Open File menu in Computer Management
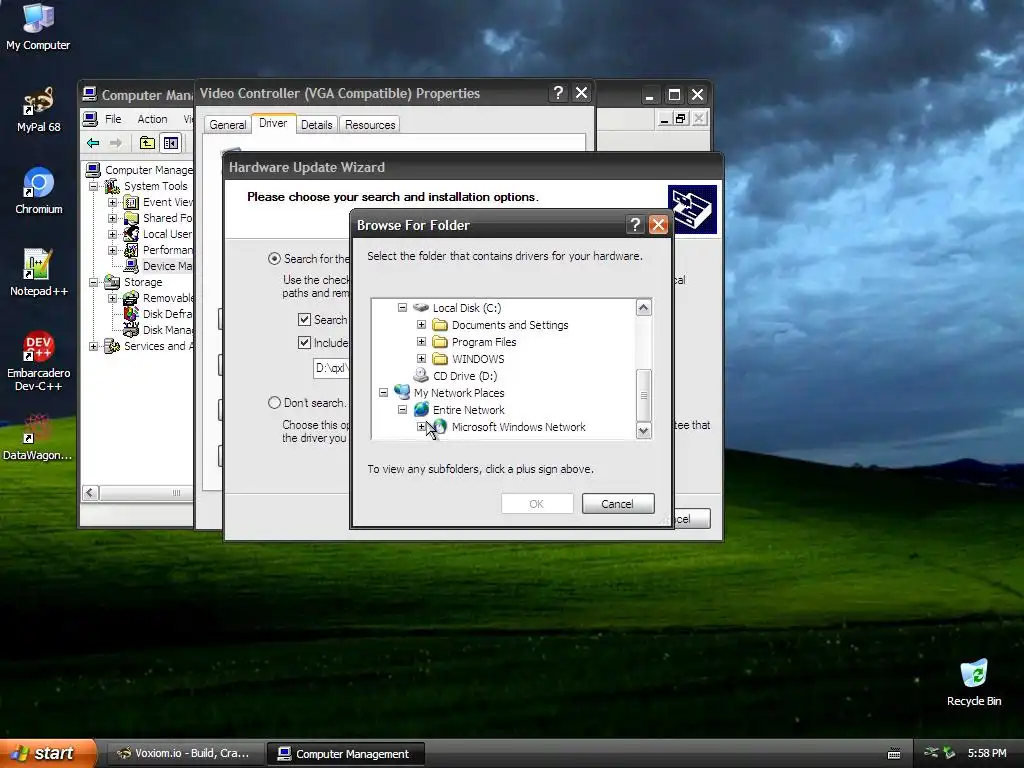Screen dimensions: 1024x768 113,119
